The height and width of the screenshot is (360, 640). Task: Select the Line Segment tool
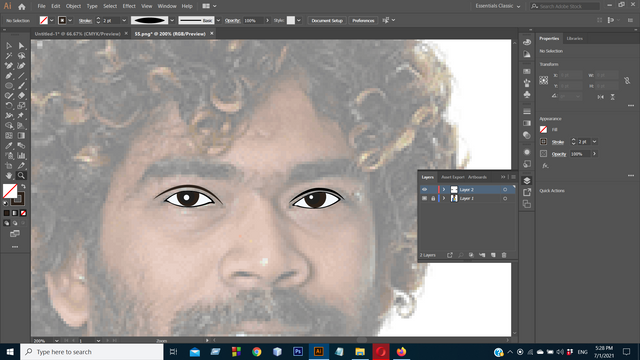pos(21,76)
